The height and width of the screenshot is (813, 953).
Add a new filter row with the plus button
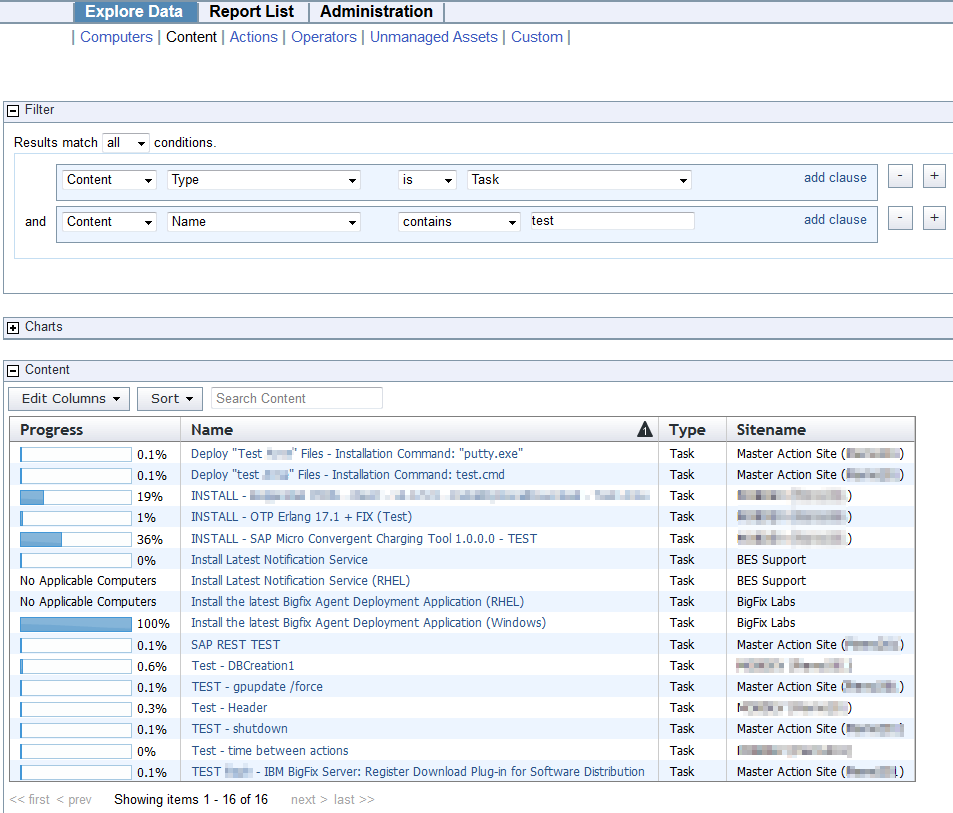coord(933,176)
